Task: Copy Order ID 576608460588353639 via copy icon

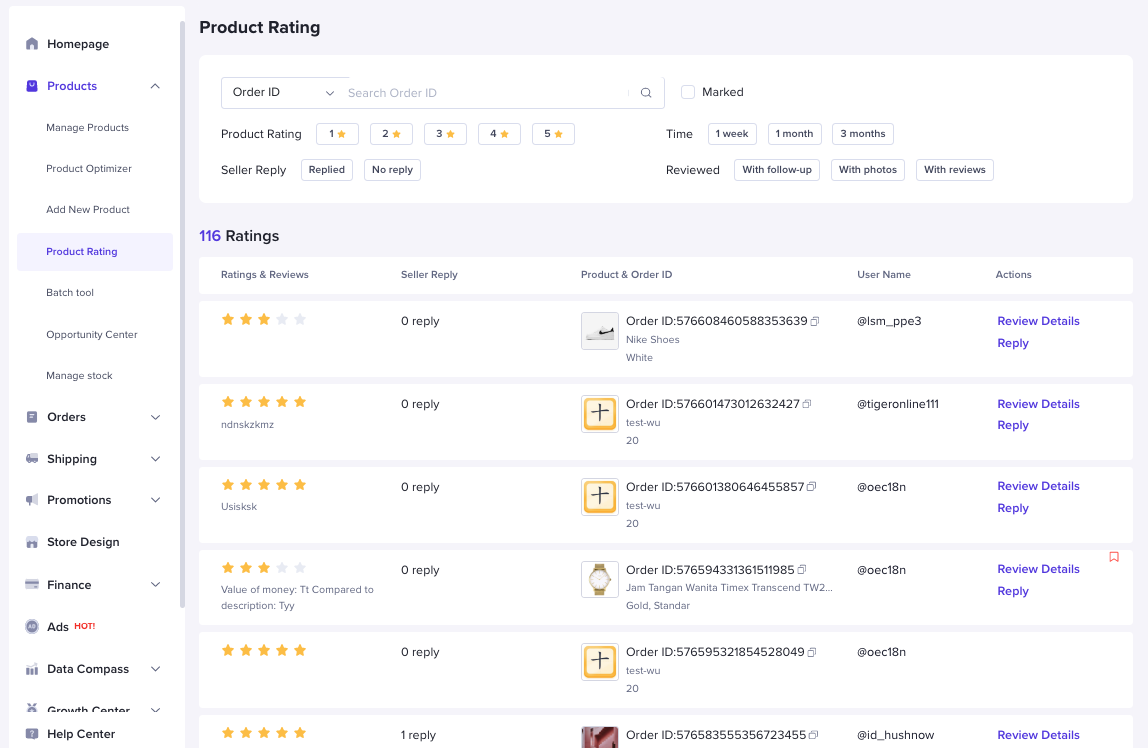Action: tap(815, 321)
